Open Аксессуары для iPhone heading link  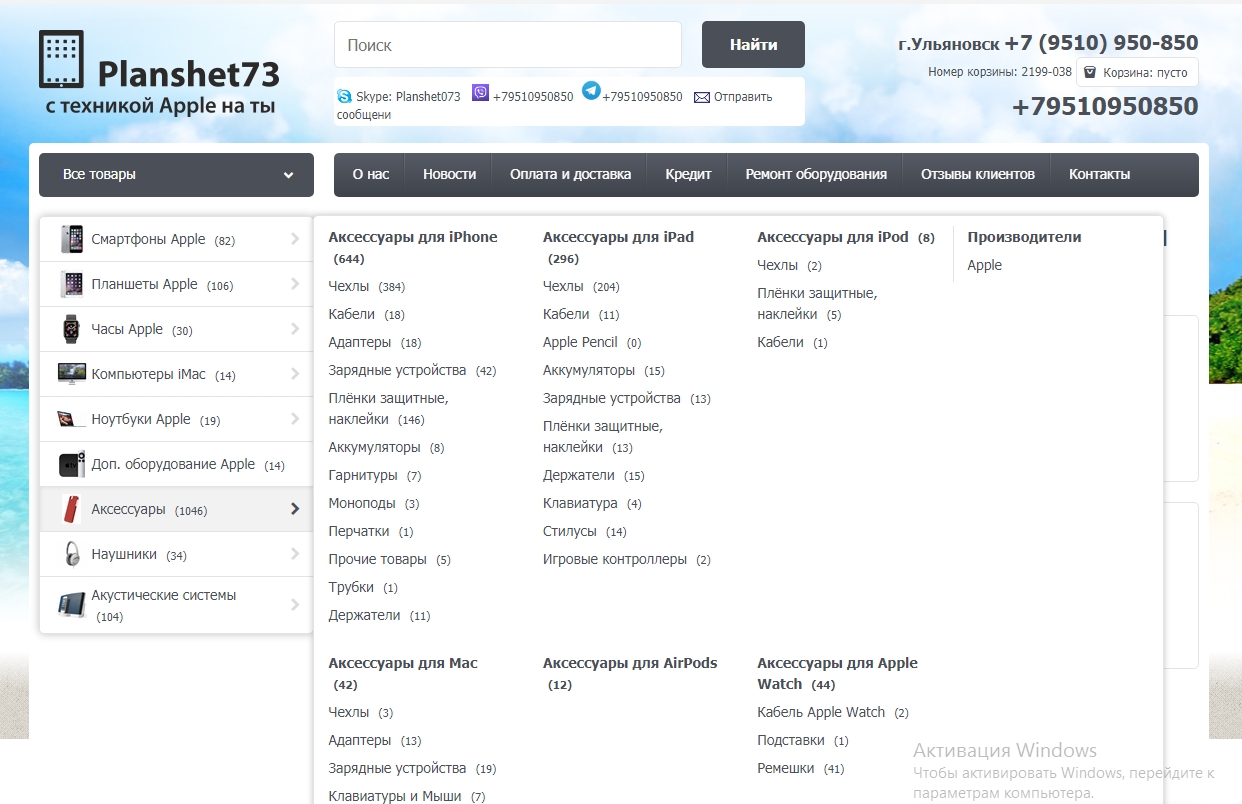pyautogui.click(x=413, y=237)
